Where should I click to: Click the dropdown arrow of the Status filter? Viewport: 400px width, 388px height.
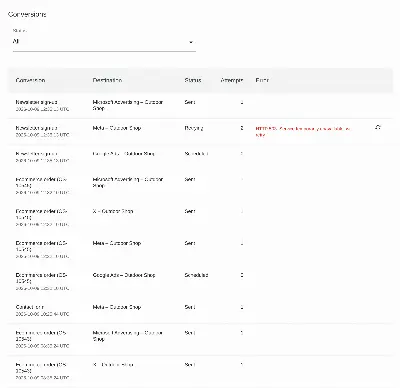coord(191,42)
